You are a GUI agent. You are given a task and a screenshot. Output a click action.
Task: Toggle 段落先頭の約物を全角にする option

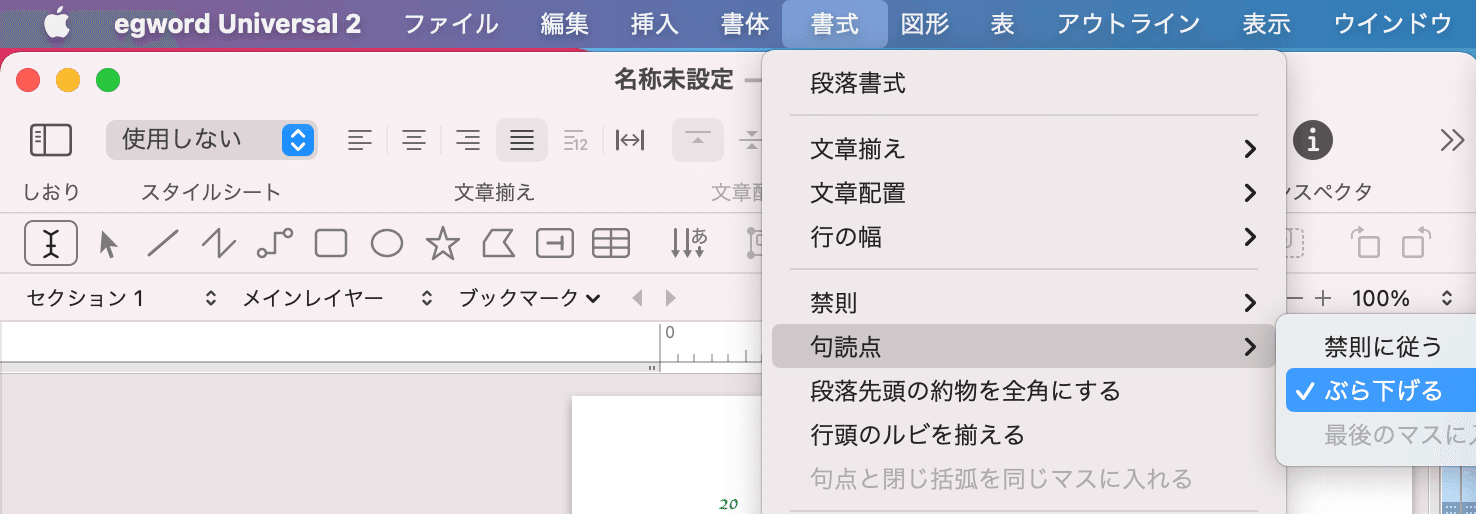pyautogui.click(x=1024, y=390)
